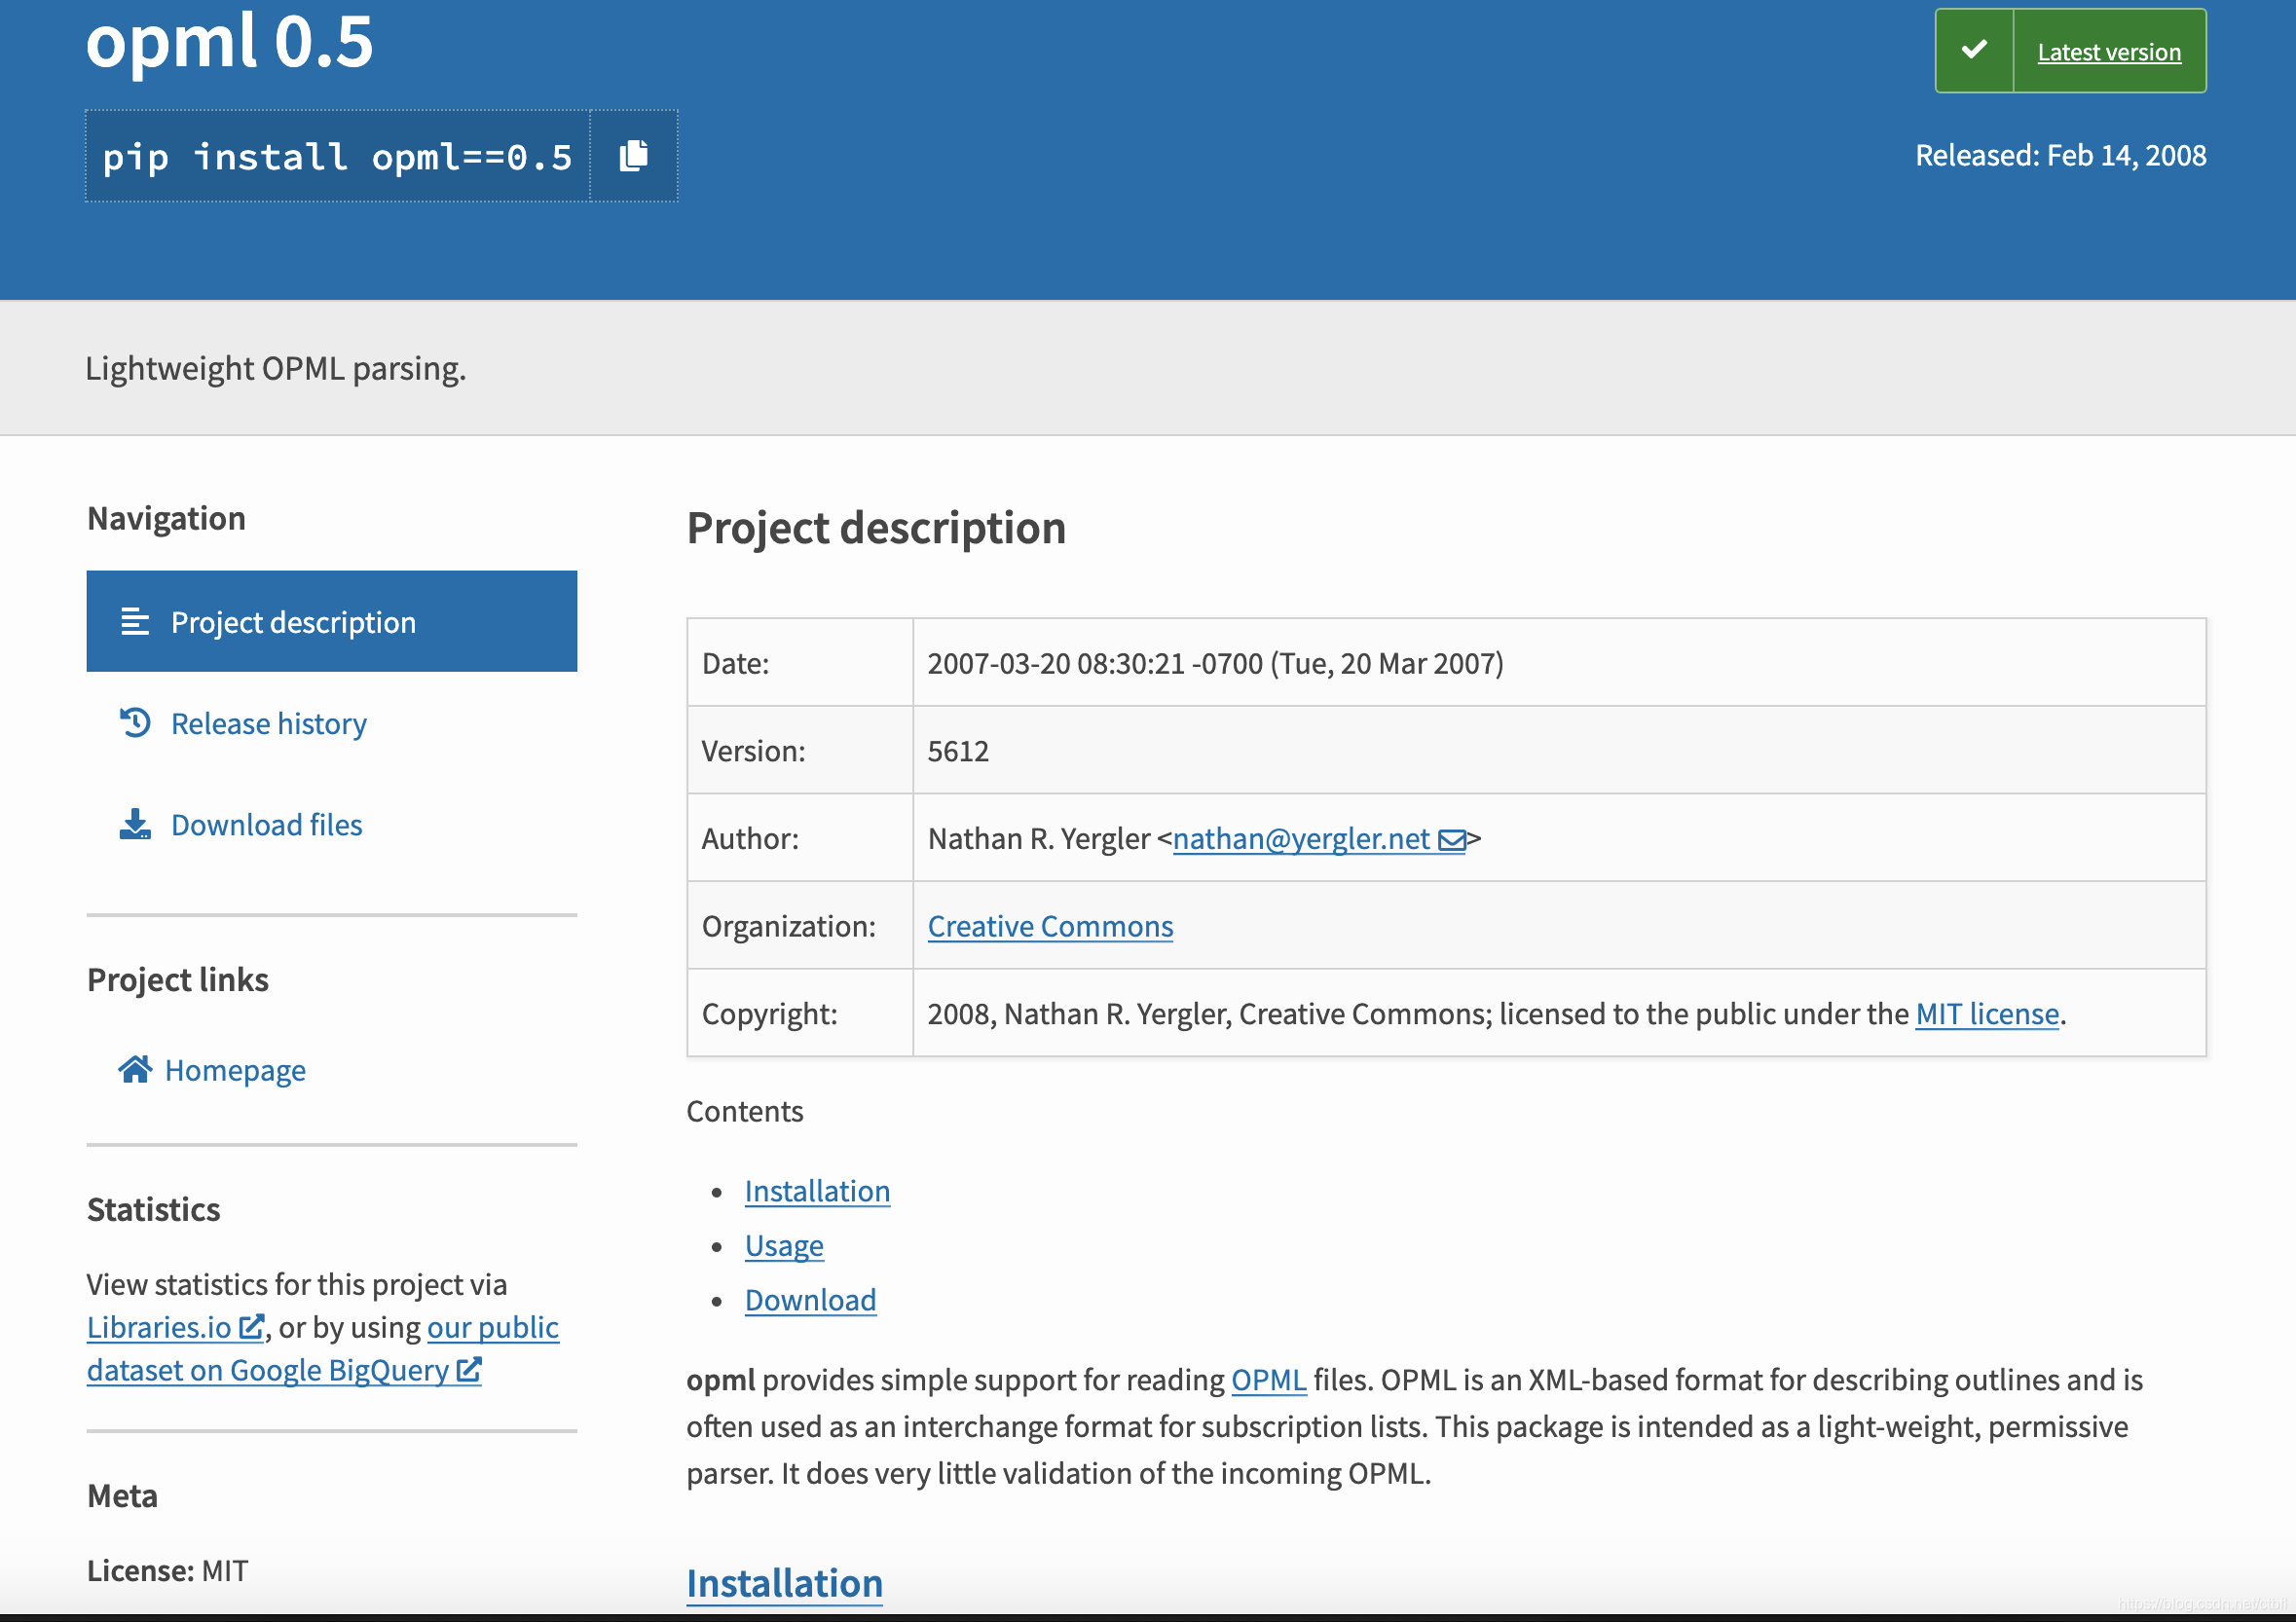Image resolution: width=2296 pixels, height=1622 pixels.
Task: Click the Project description lines icon
Action: coord(135,622)
